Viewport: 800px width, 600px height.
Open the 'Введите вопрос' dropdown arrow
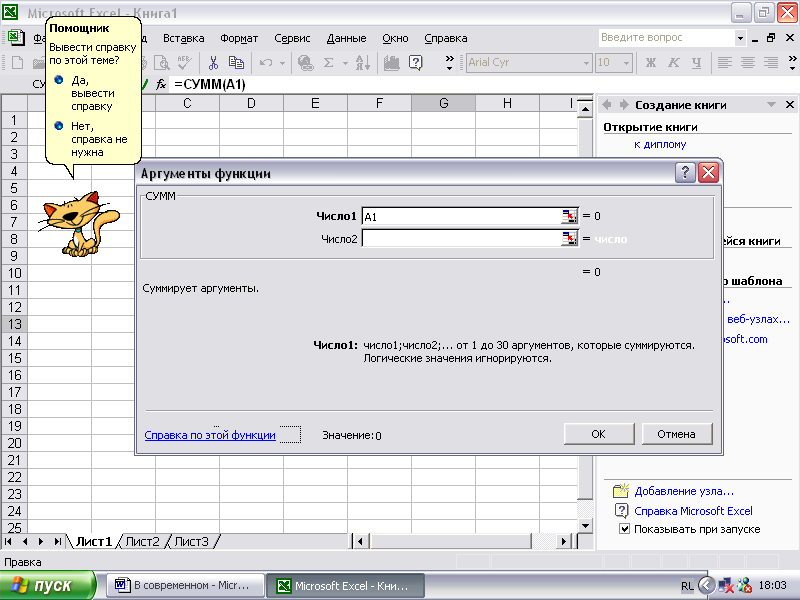[740, 38]
